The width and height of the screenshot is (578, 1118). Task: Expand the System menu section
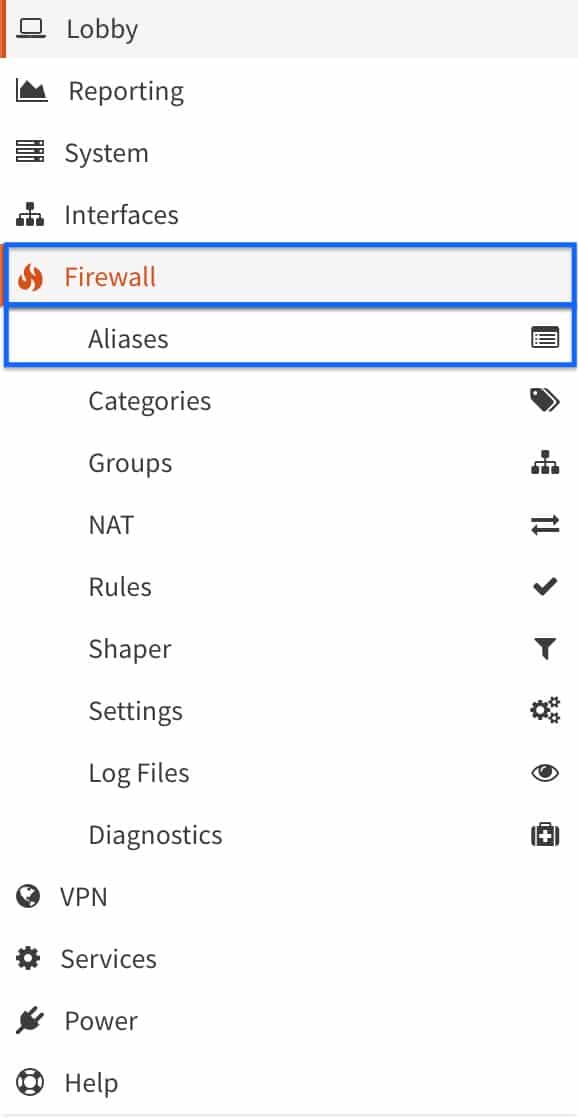289,153
